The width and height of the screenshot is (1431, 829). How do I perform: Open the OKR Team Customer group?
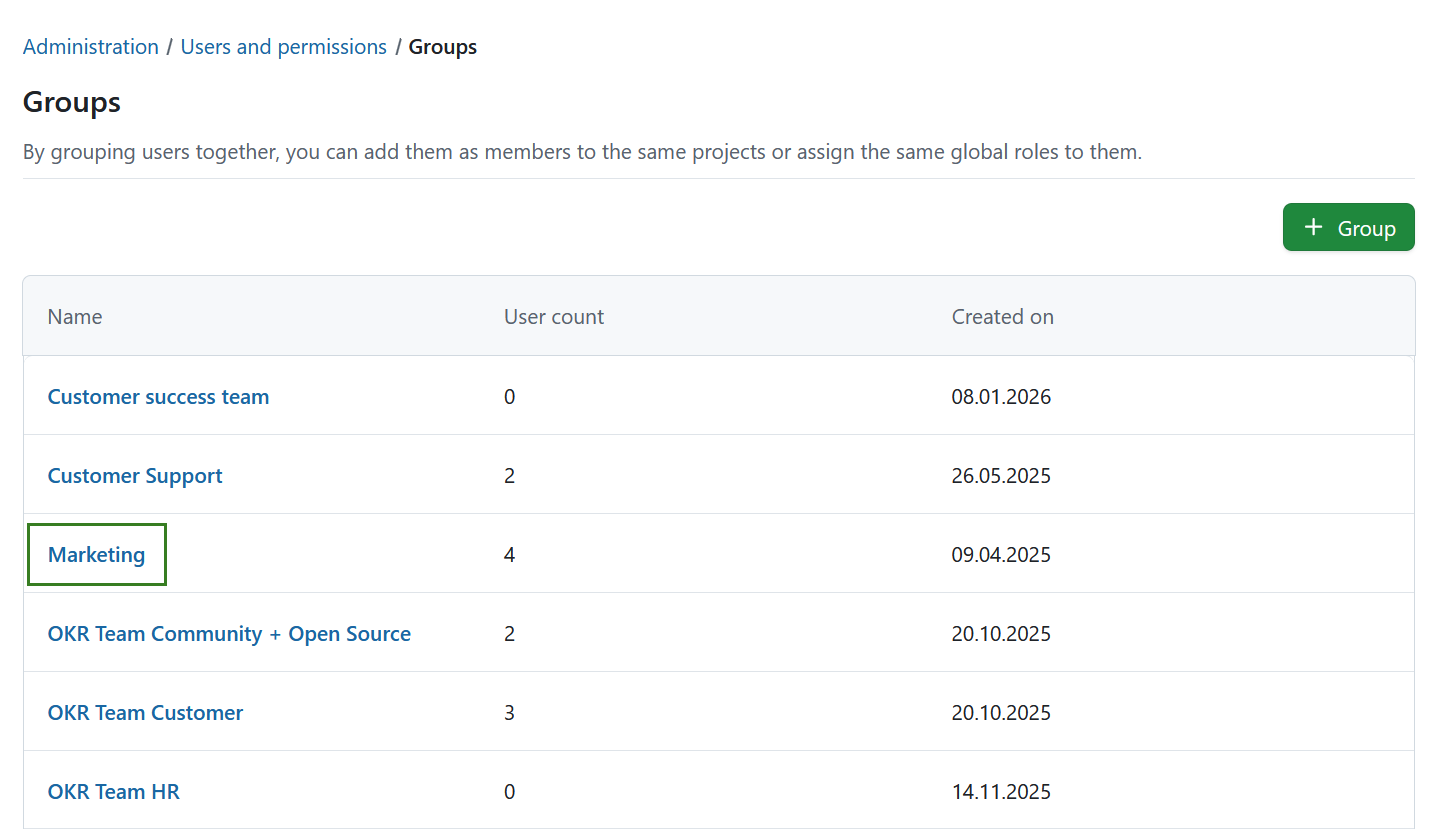click(x=145, y=712)
